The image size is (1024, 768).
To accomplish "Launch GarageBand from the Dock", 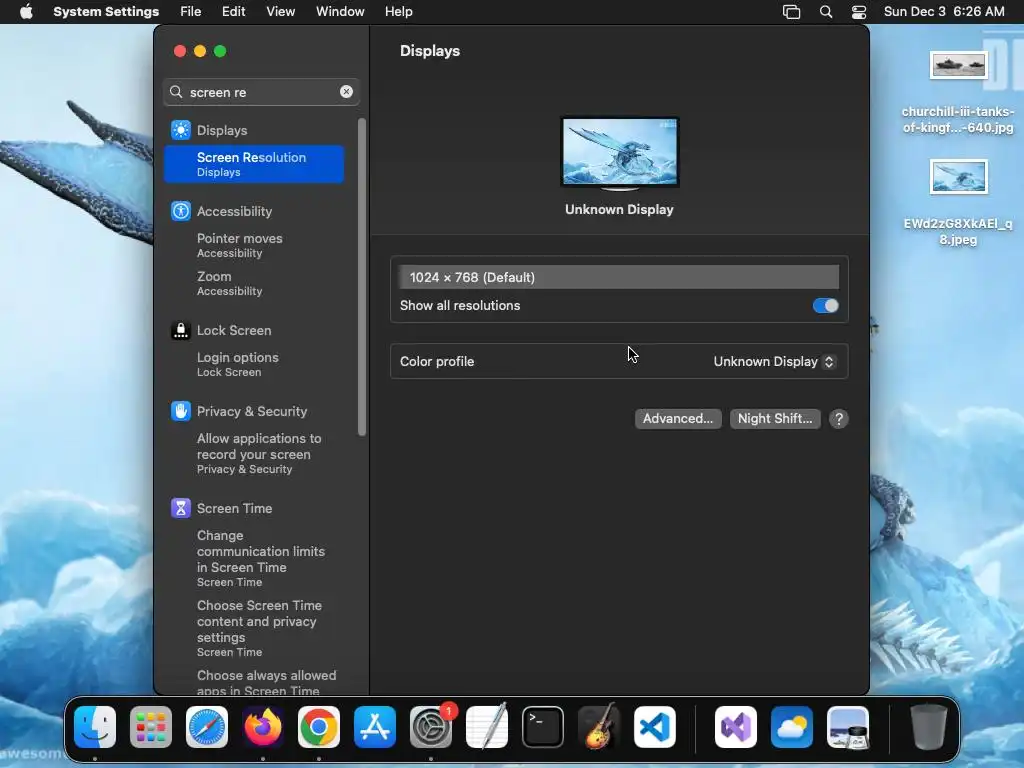I will [x=599, y=727].
